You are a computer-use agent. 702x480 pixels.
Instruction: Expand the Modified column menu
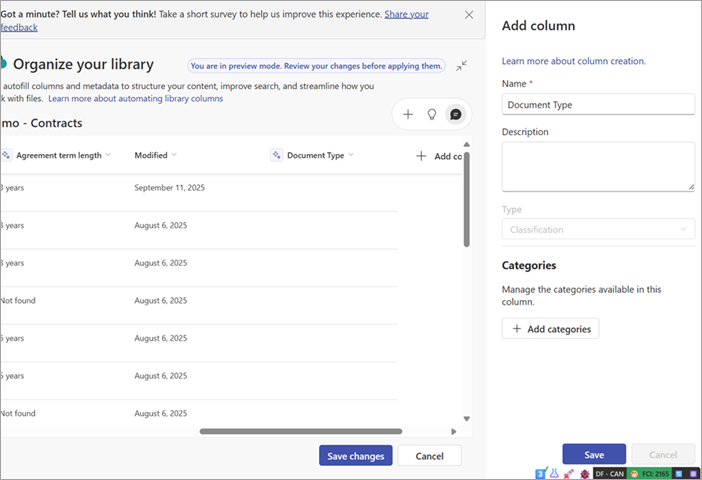click(174, 155)
